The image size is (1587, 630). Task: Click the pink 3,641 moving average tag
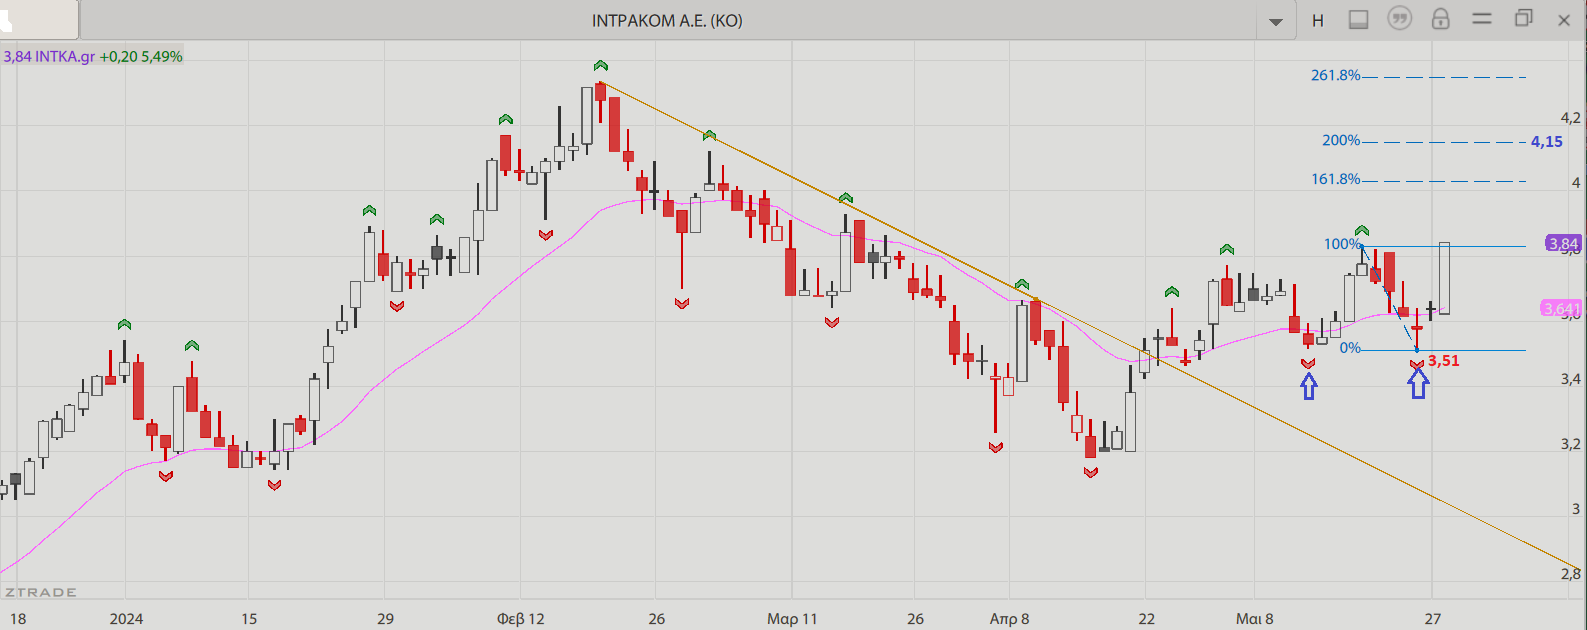[1561, 309]
